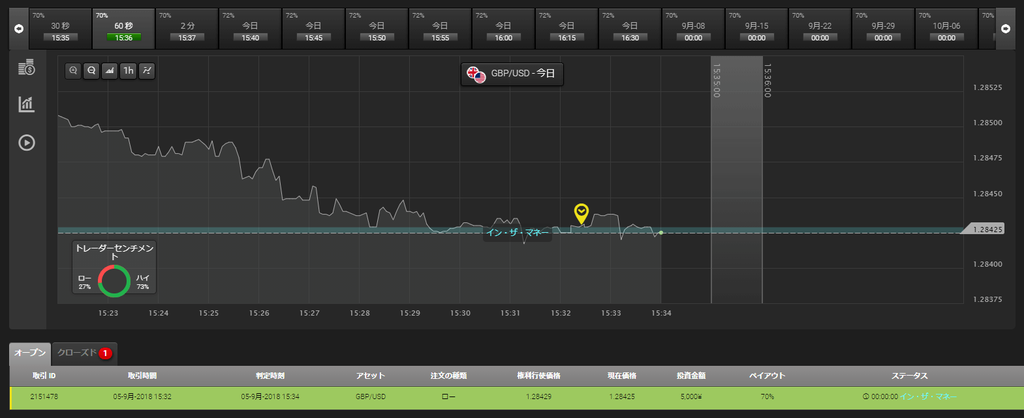
Task: Click trade ID 2151478 cell
Action: pyautogui.click(x=44, y=396)
